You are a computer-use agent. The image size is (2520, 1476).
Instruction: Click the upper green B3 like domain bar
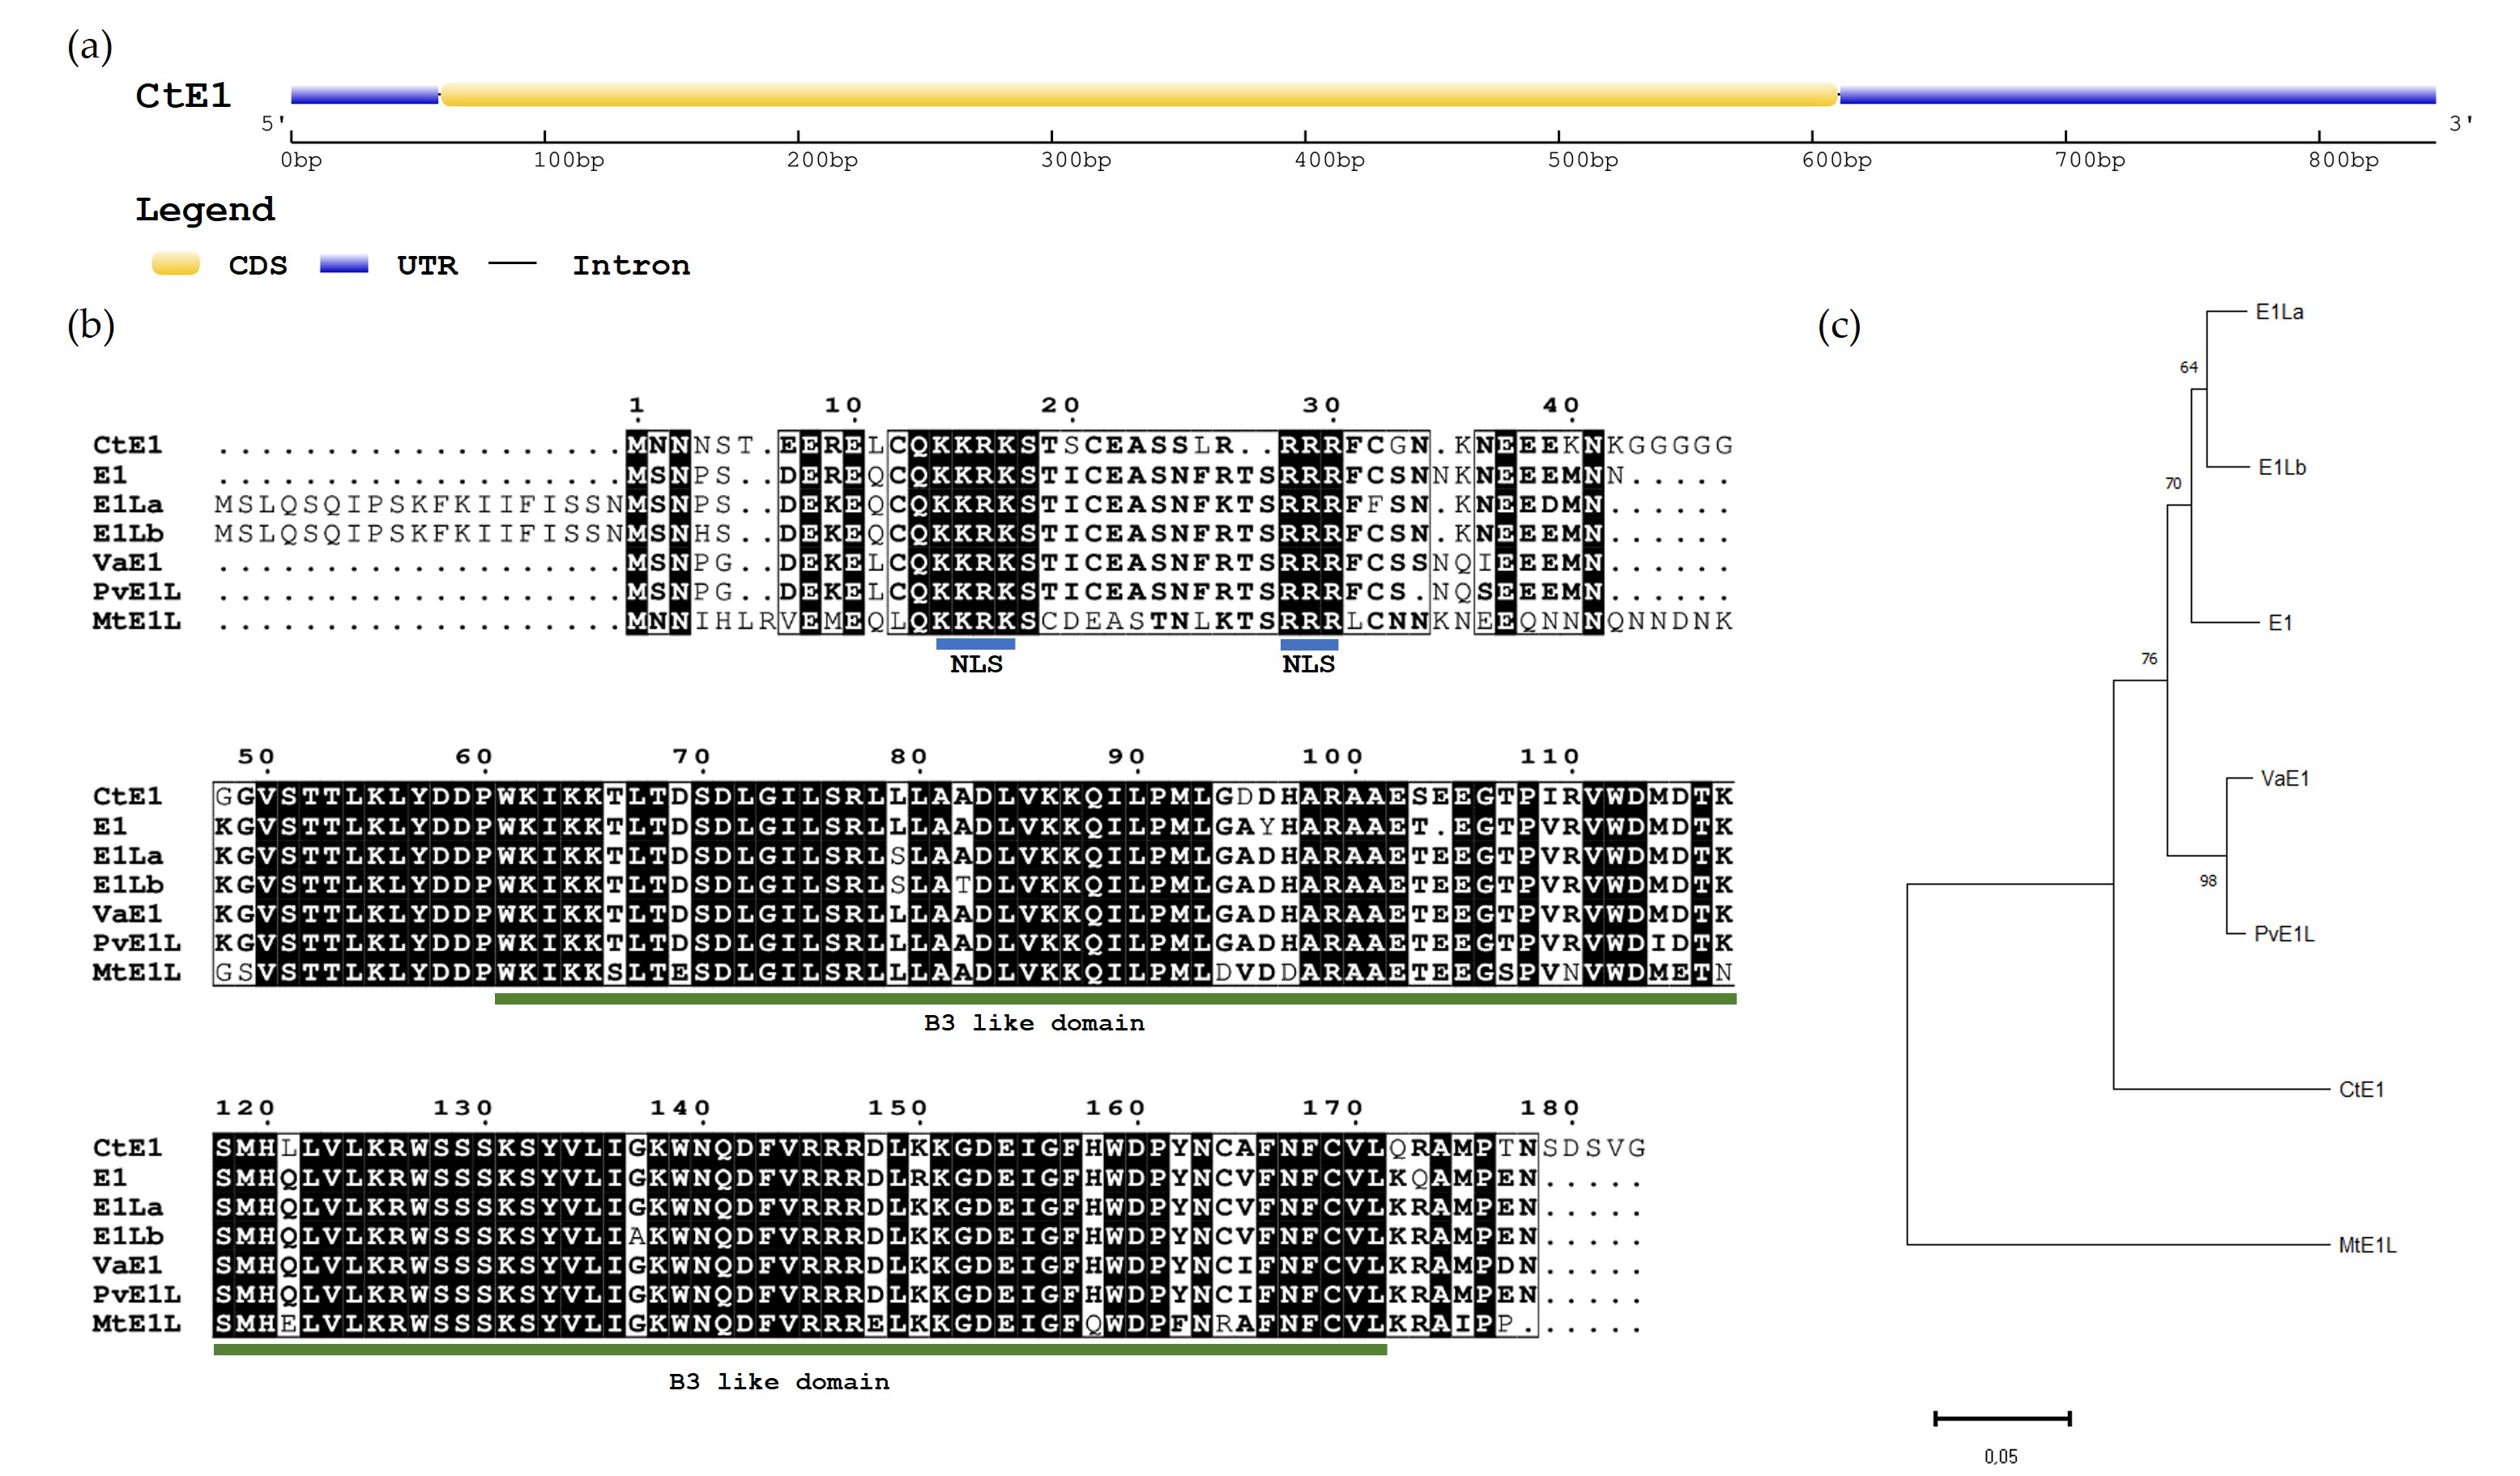(1115, 999)
